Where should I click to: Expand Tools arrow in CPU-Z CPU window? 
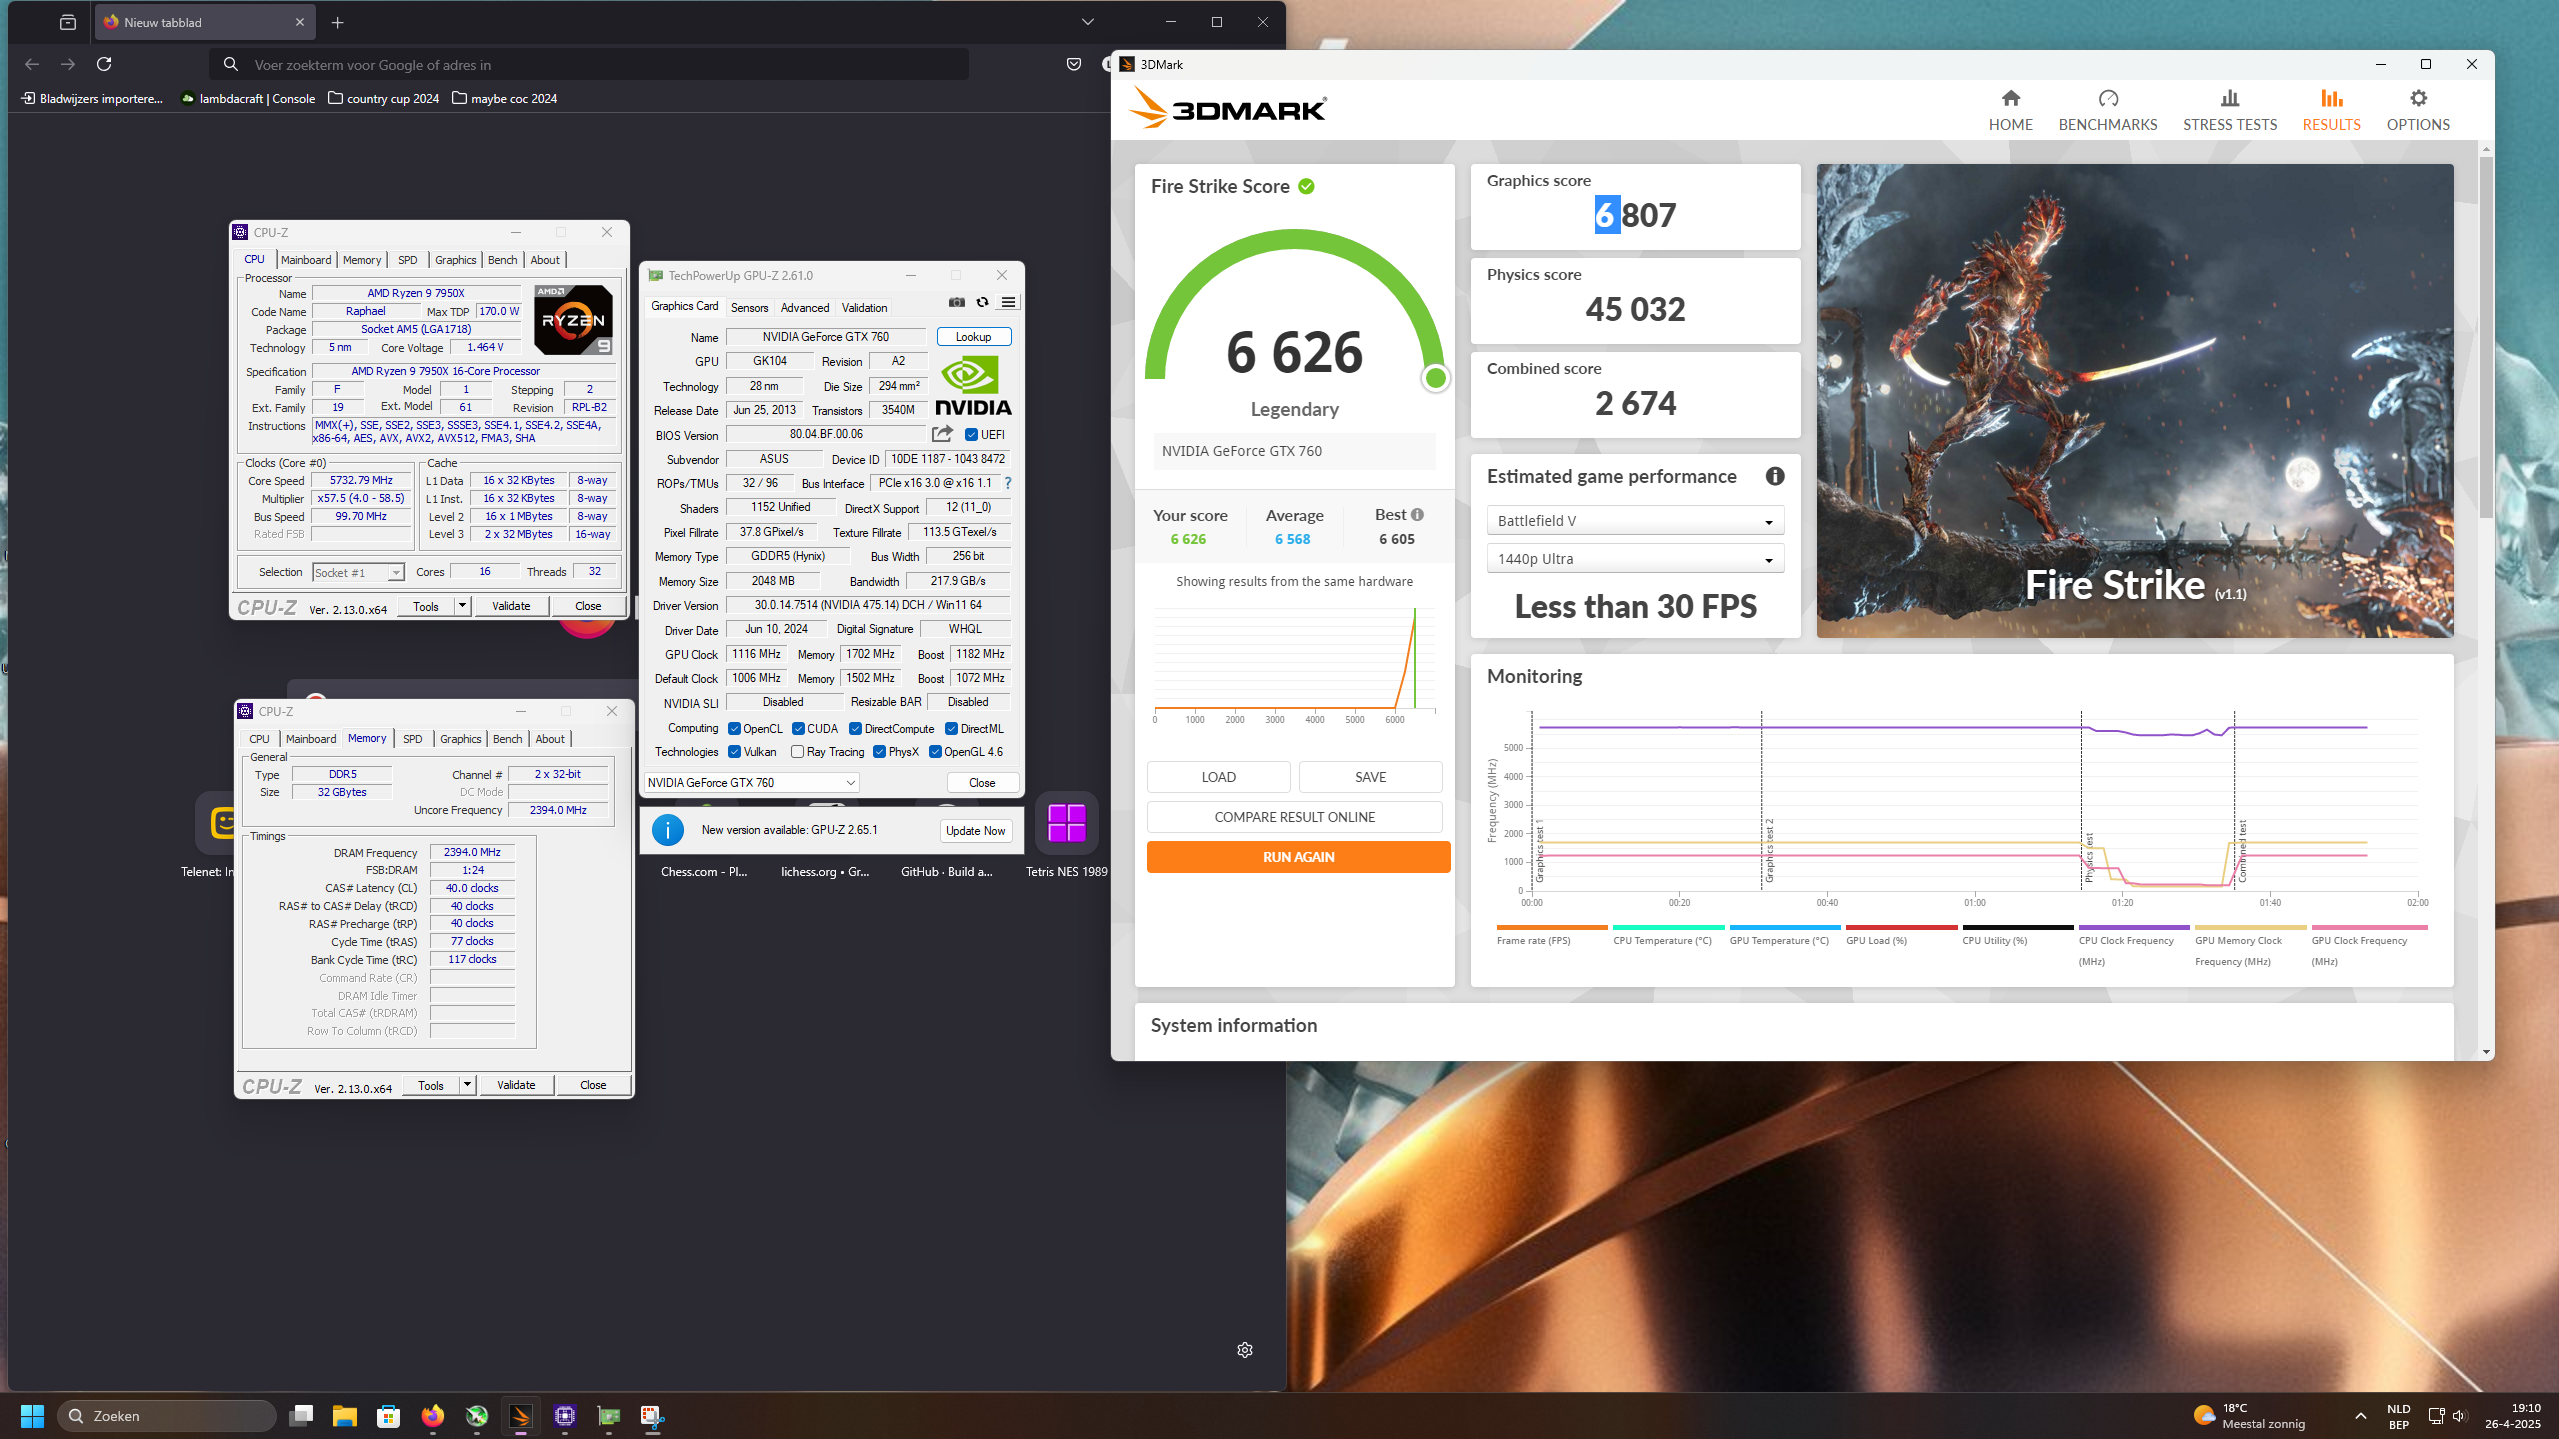(462, 606)
